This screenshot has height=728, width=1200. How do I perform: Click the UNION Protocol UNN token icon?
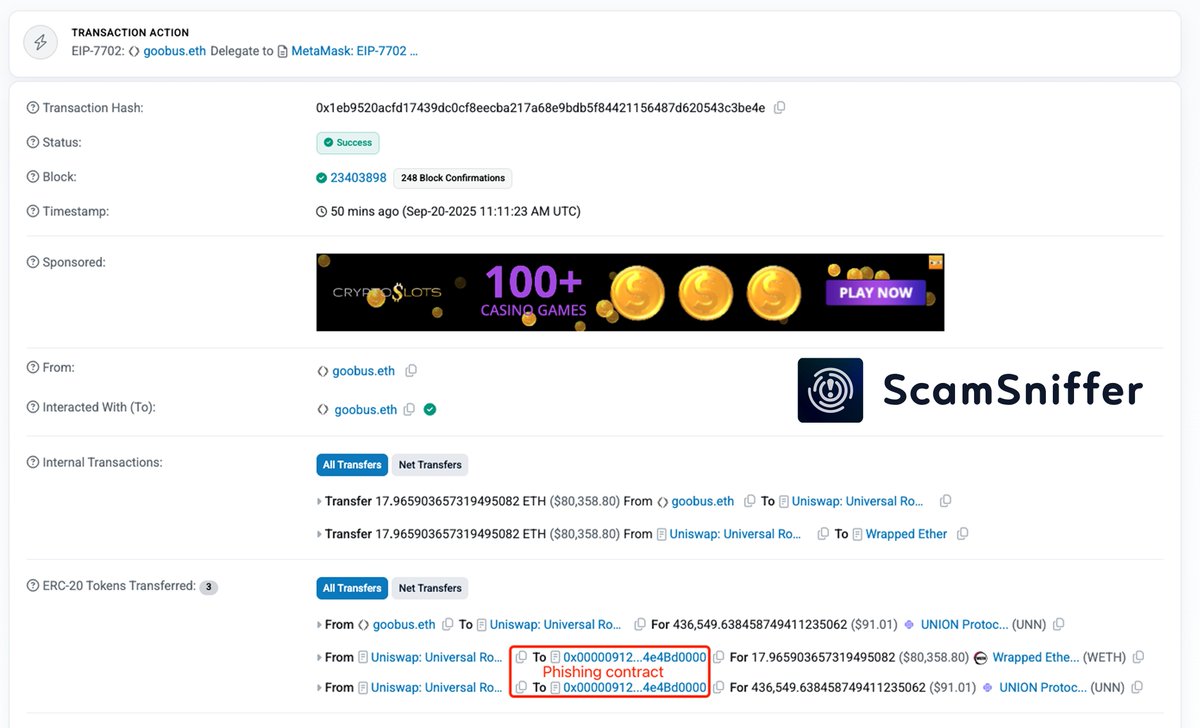908,624
